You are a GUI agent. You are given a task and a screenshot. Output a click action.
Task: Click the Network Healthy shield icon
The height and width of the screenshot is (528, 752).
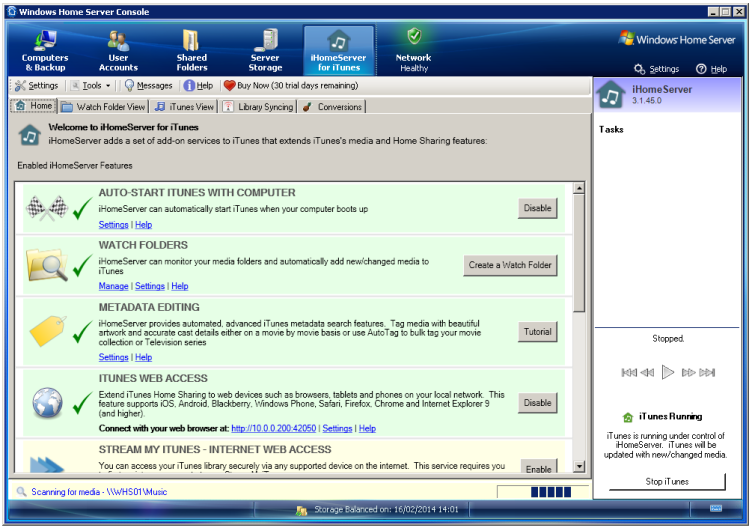pyautogui.click(x=414, y=38)
